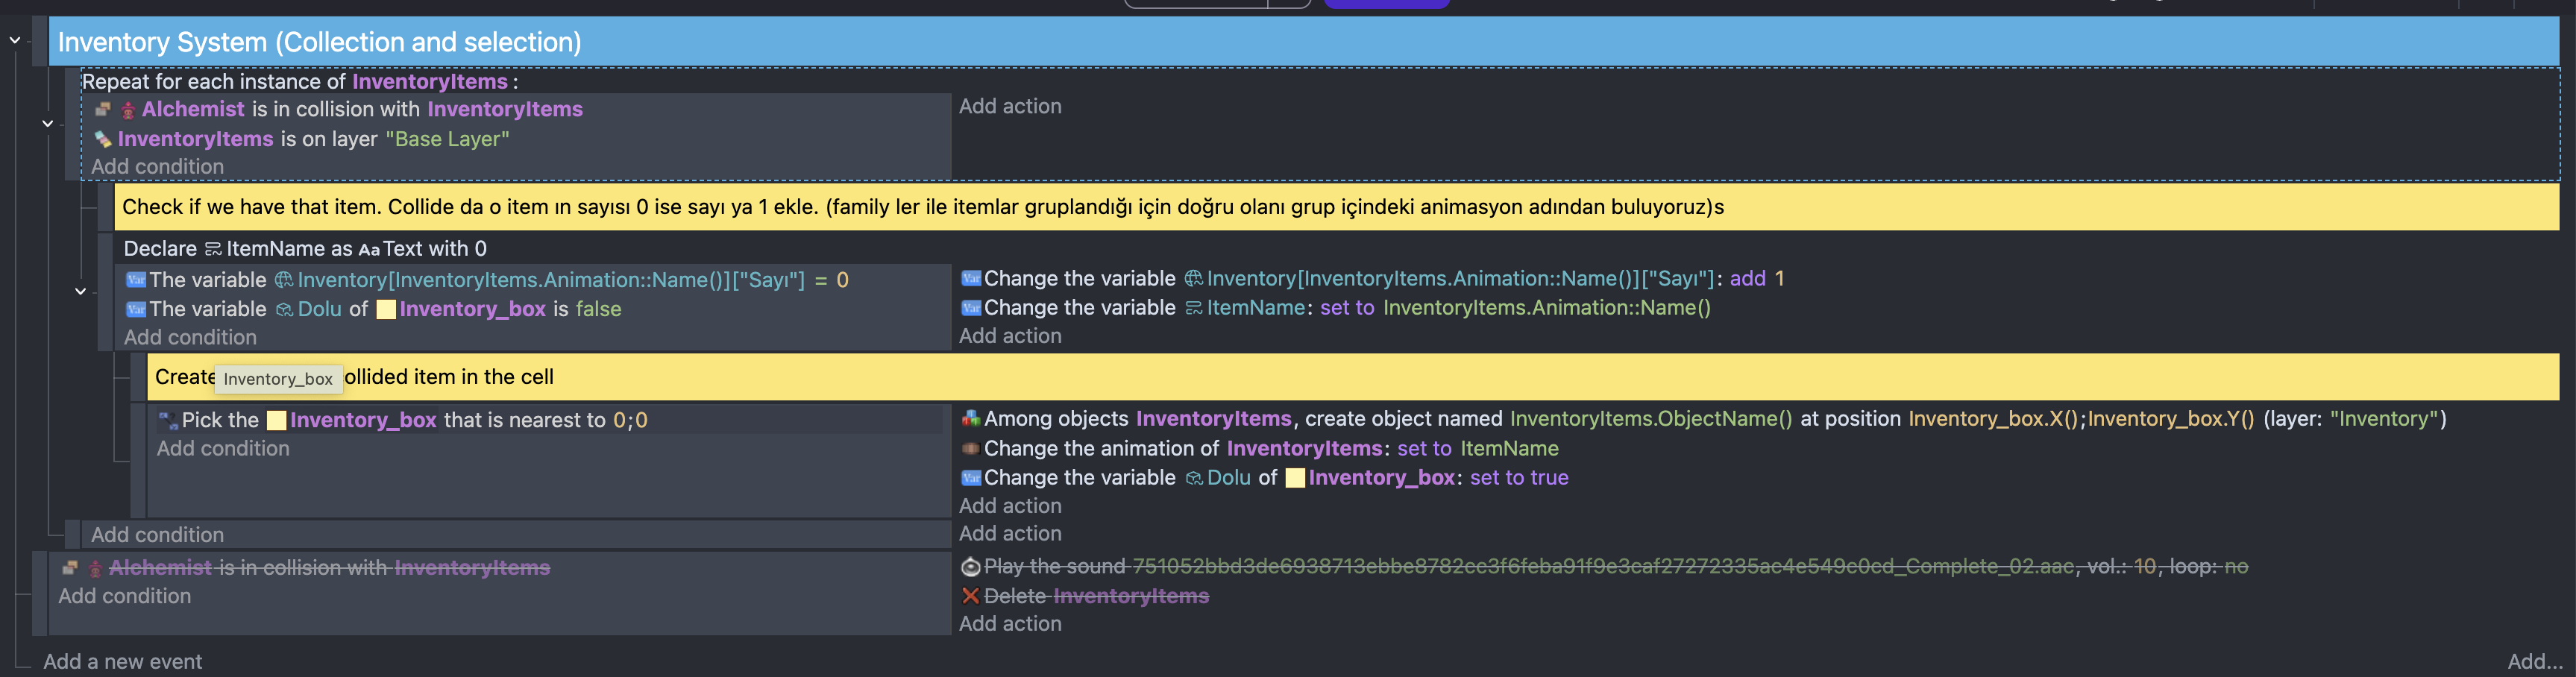Click the red X icon beside Delete InventoryItems
This screenshot has height=677, width=2576.
[970, 596]
